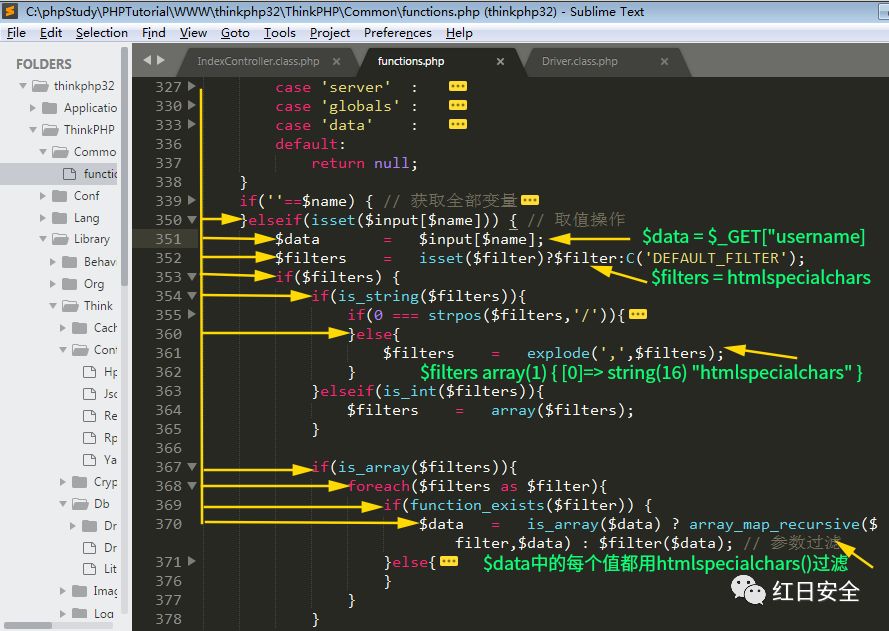
Task: Open the Preferences menu
Action: (x=397, y=33)
